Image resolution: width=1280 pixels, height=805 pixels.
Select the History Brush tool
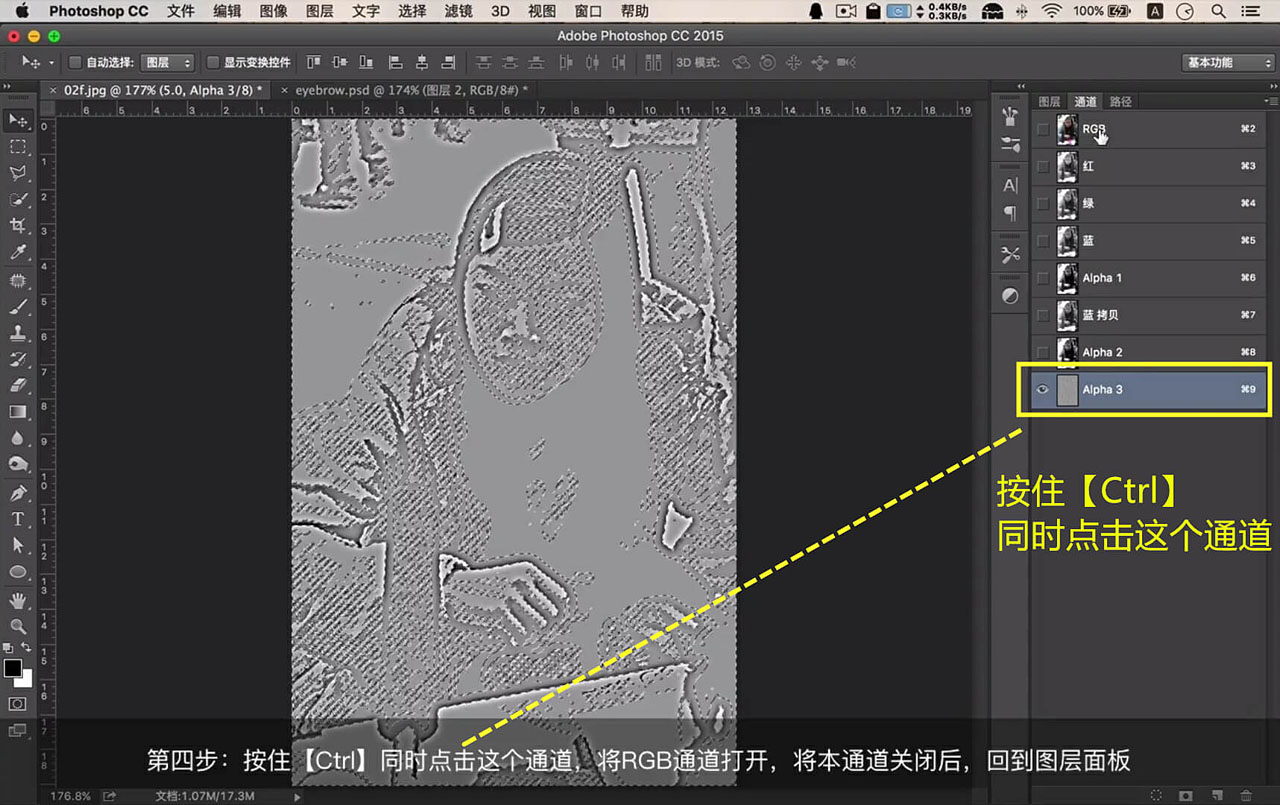coord(17,359)
